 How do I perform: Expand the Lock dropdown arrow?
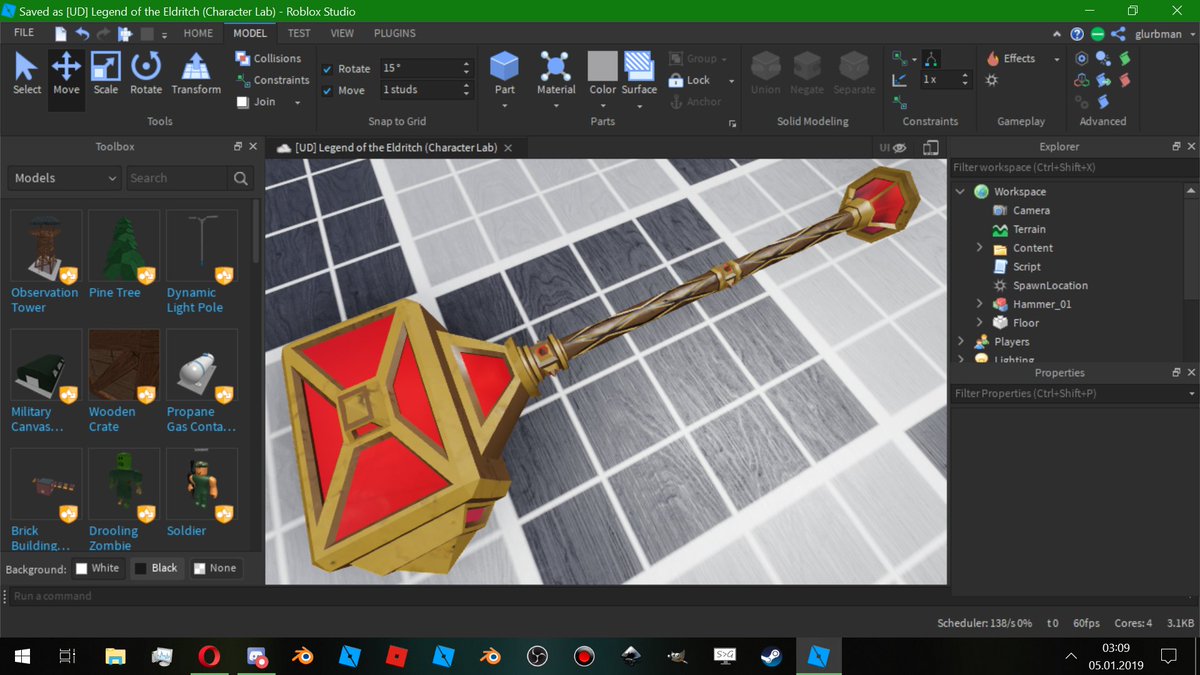tap(731, 81)
